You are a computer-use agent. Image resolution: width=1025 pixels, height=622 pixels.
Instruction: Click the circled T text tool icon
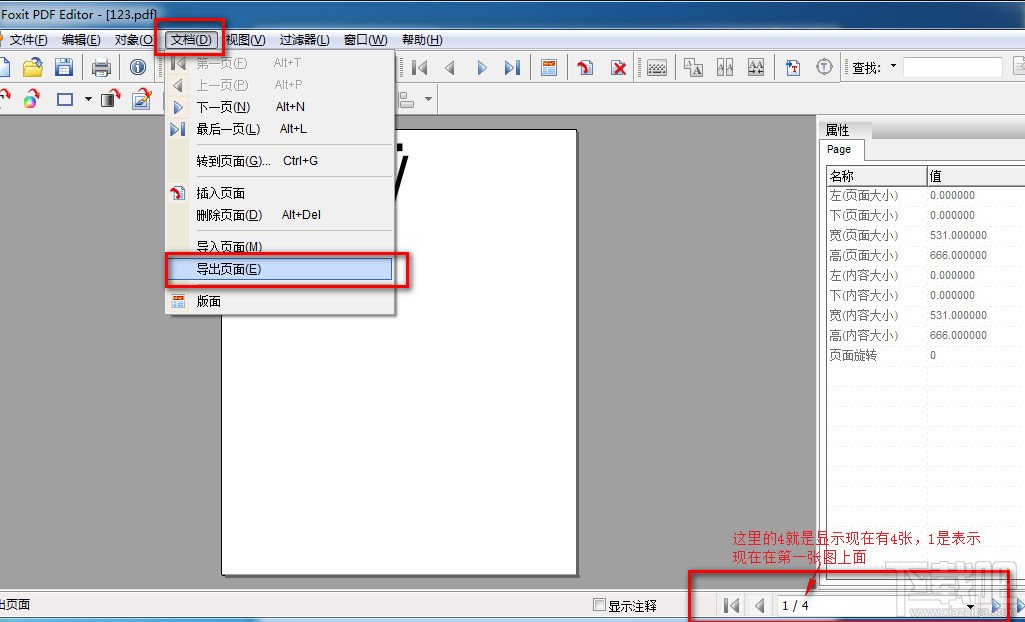coord(826,67)
